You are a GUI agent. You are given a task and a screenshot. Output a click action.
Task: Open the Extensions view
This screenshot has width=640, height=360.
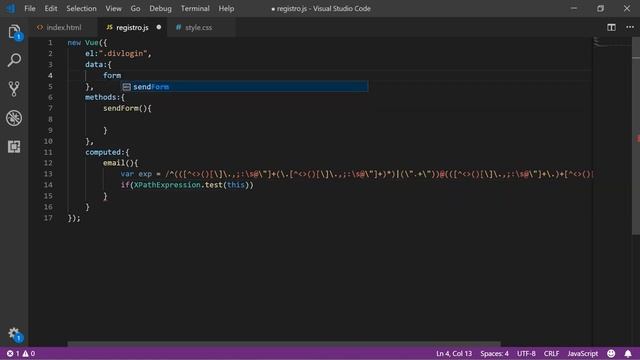click(x=14, y=147)
